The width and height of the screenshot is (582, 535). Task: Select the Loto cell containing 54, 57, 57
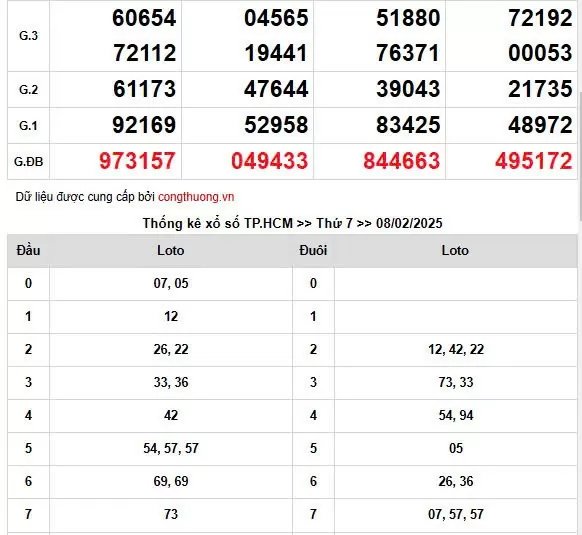click(171, 449)
